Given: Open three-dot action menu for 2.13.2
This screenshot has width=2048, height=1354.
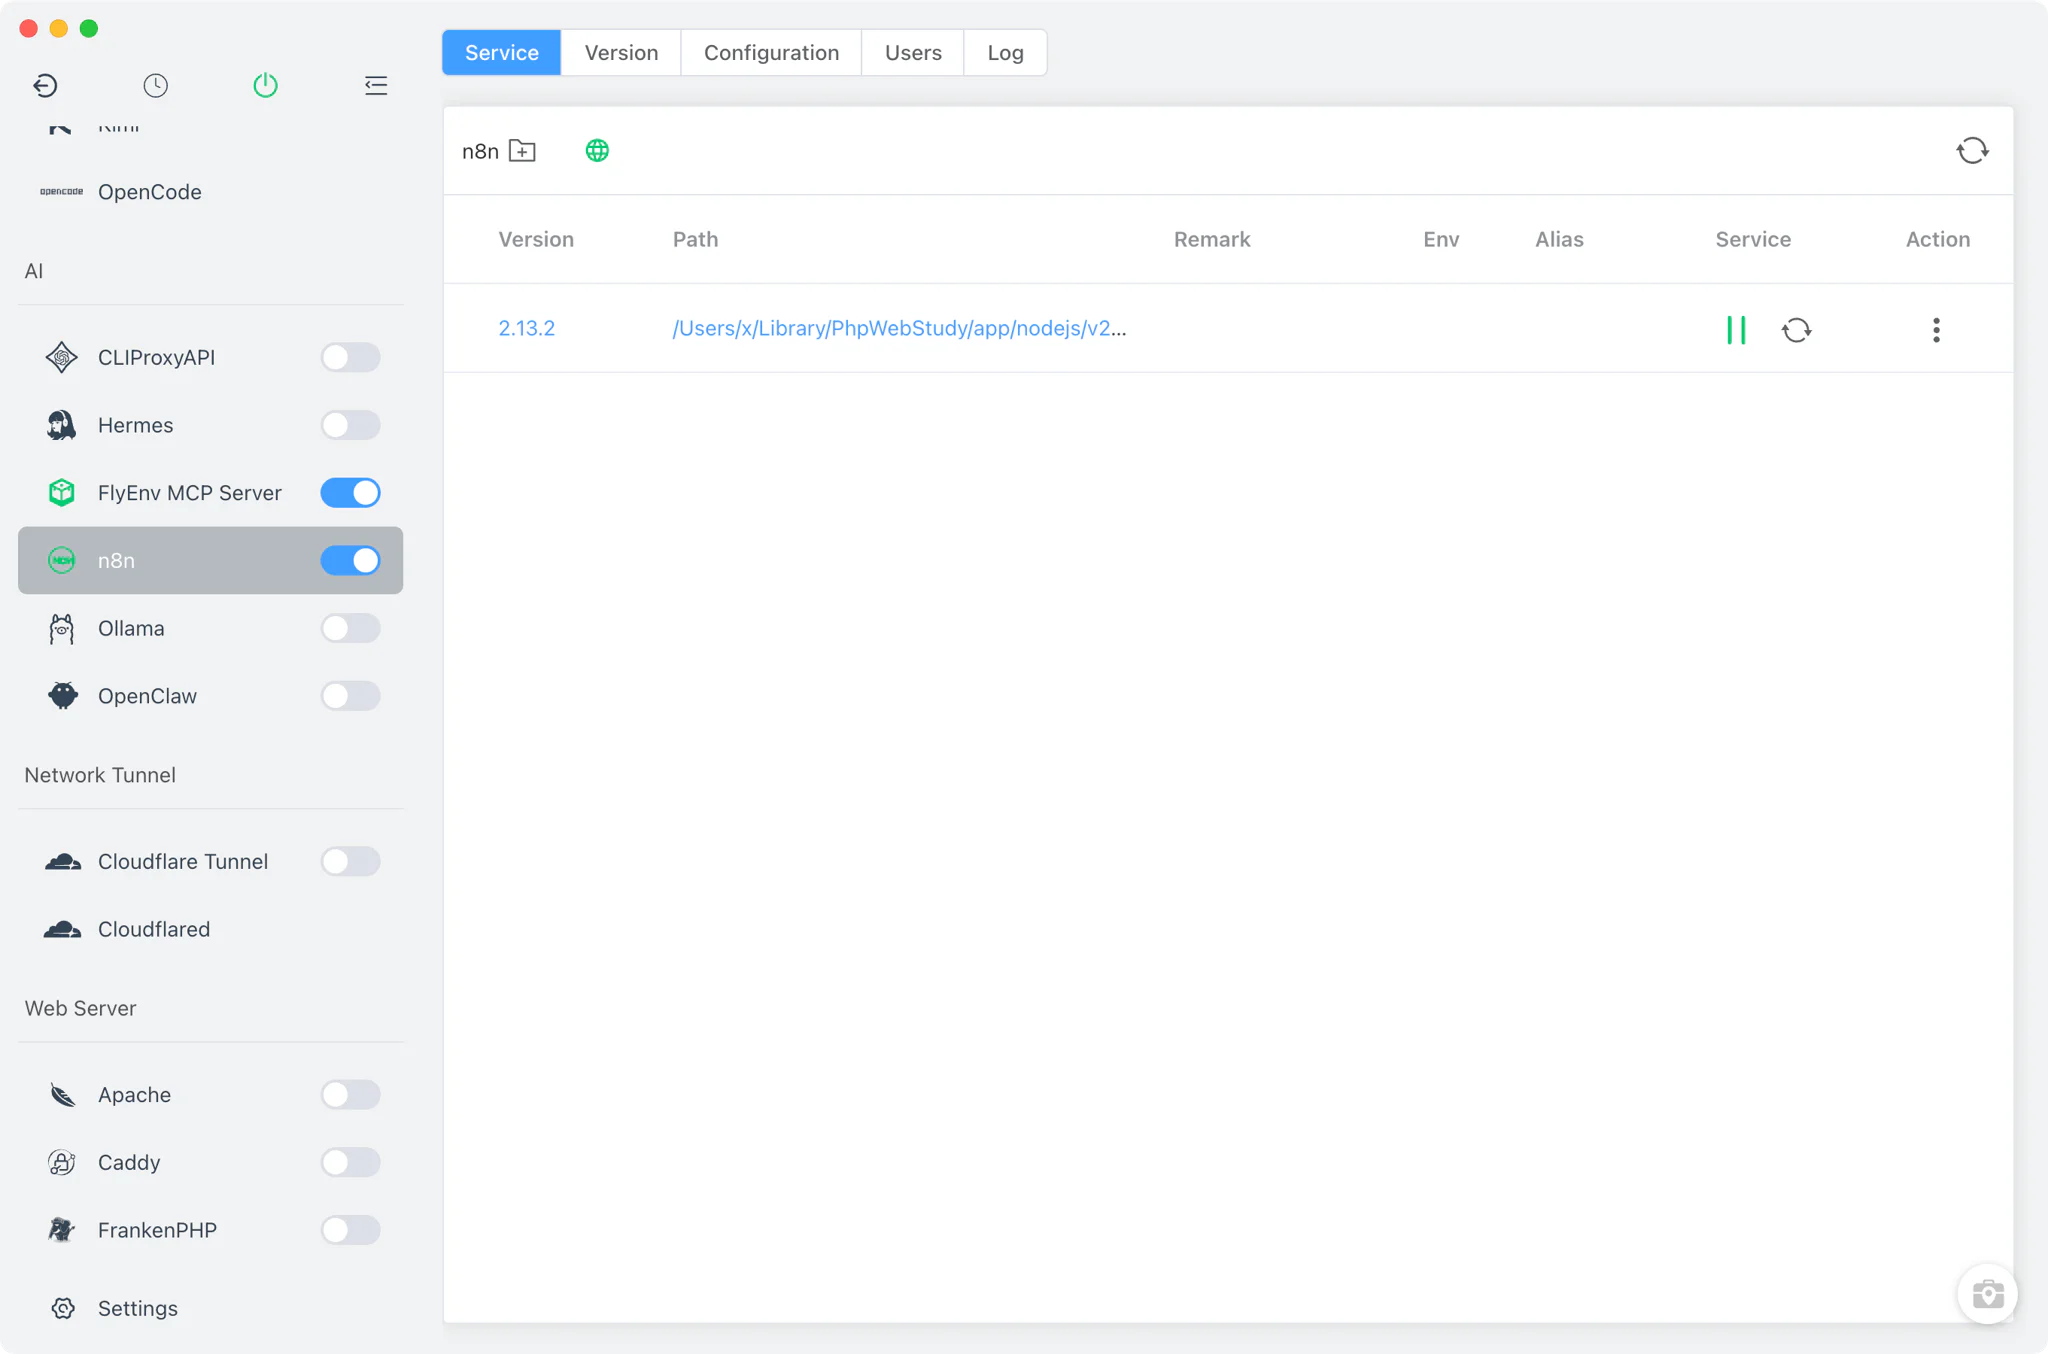Looking at the screenshot, I should point(1936,330).
